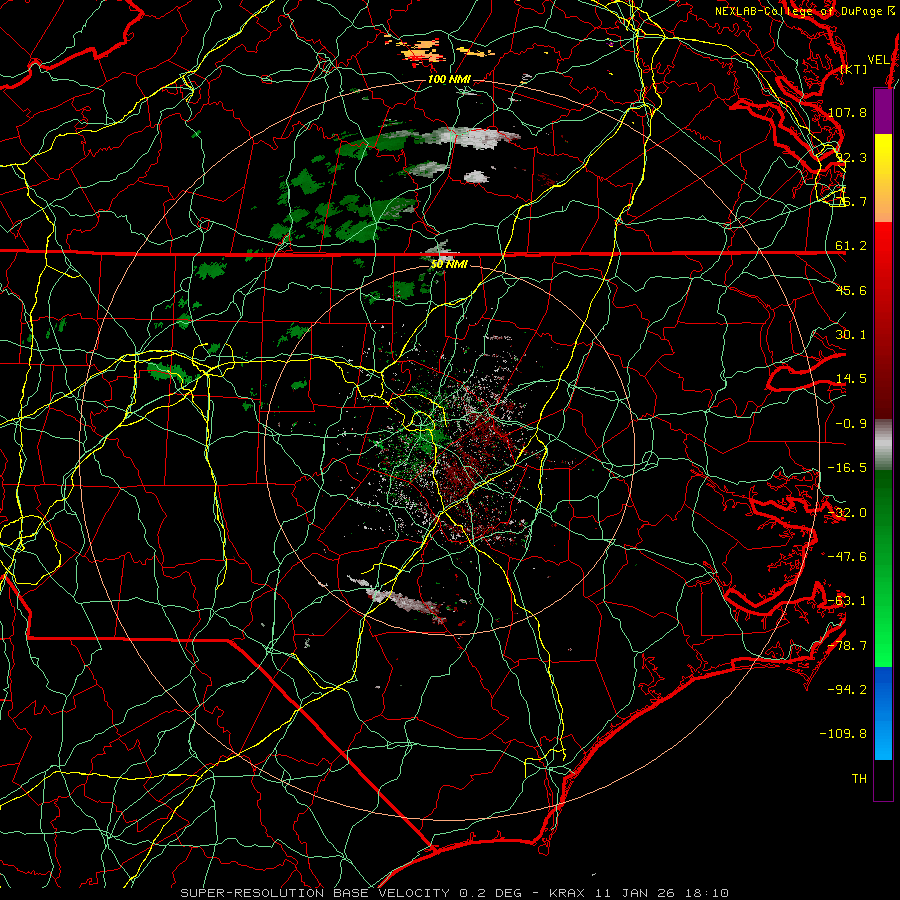Pick the blue segment of velocity scale
This screenshot has height=900, width=900.
[883, 713]
